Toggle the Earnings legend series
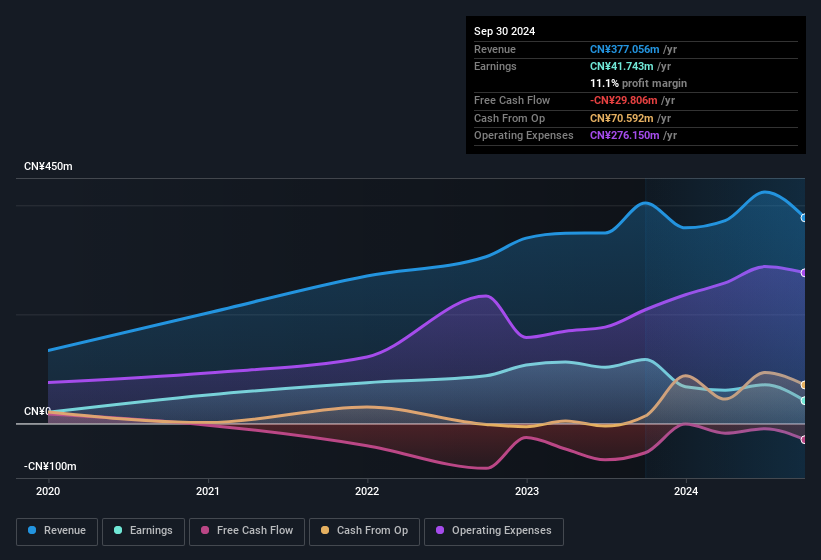Viewport: 821px width, 560px height. 143,531
